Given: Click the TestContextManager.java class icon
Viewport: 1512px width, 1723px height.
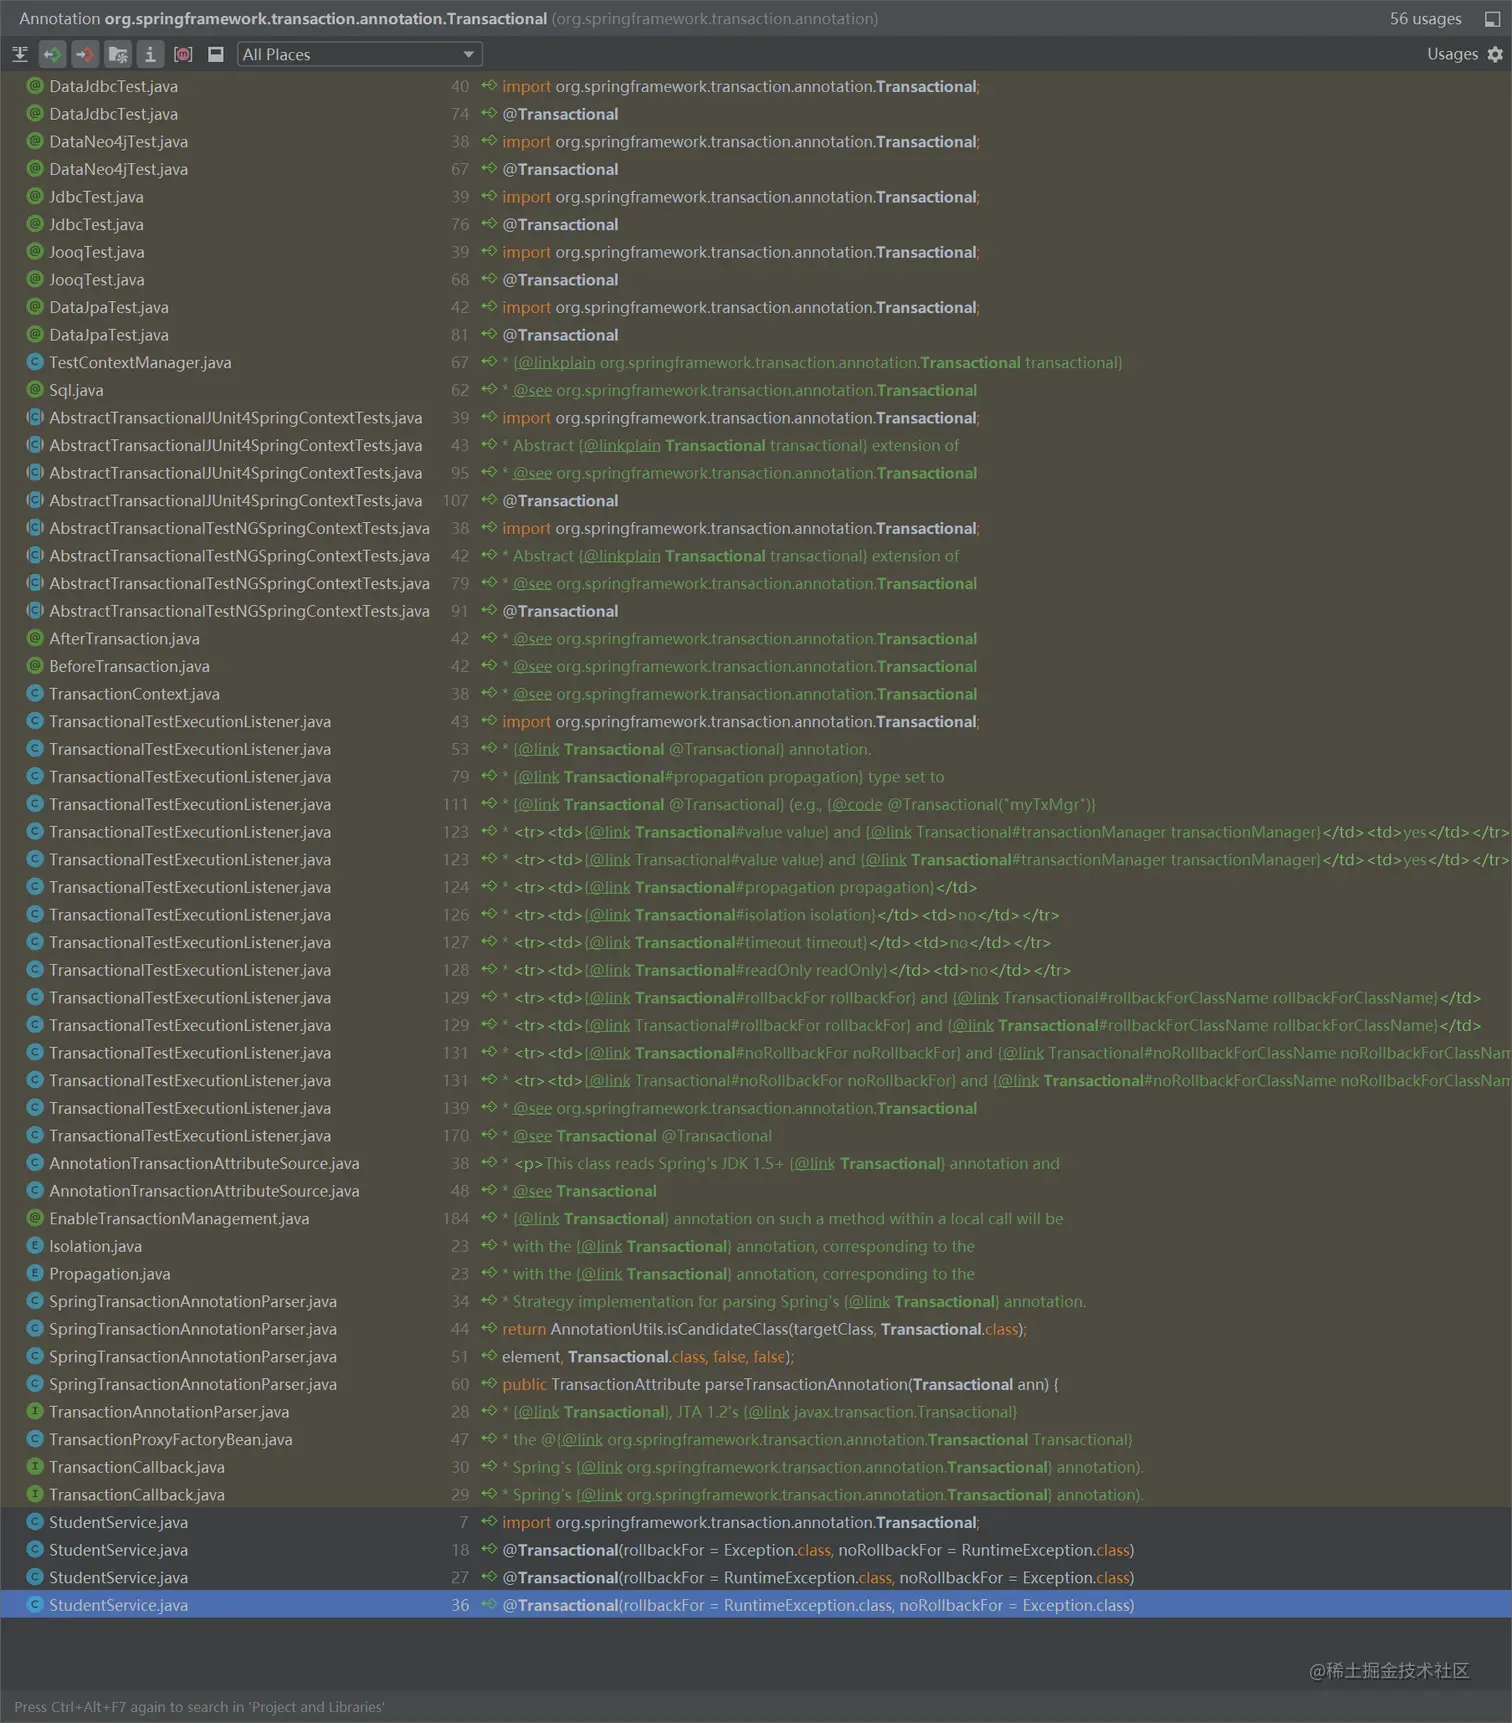Looking at the screenshot, I should [35, 362].
